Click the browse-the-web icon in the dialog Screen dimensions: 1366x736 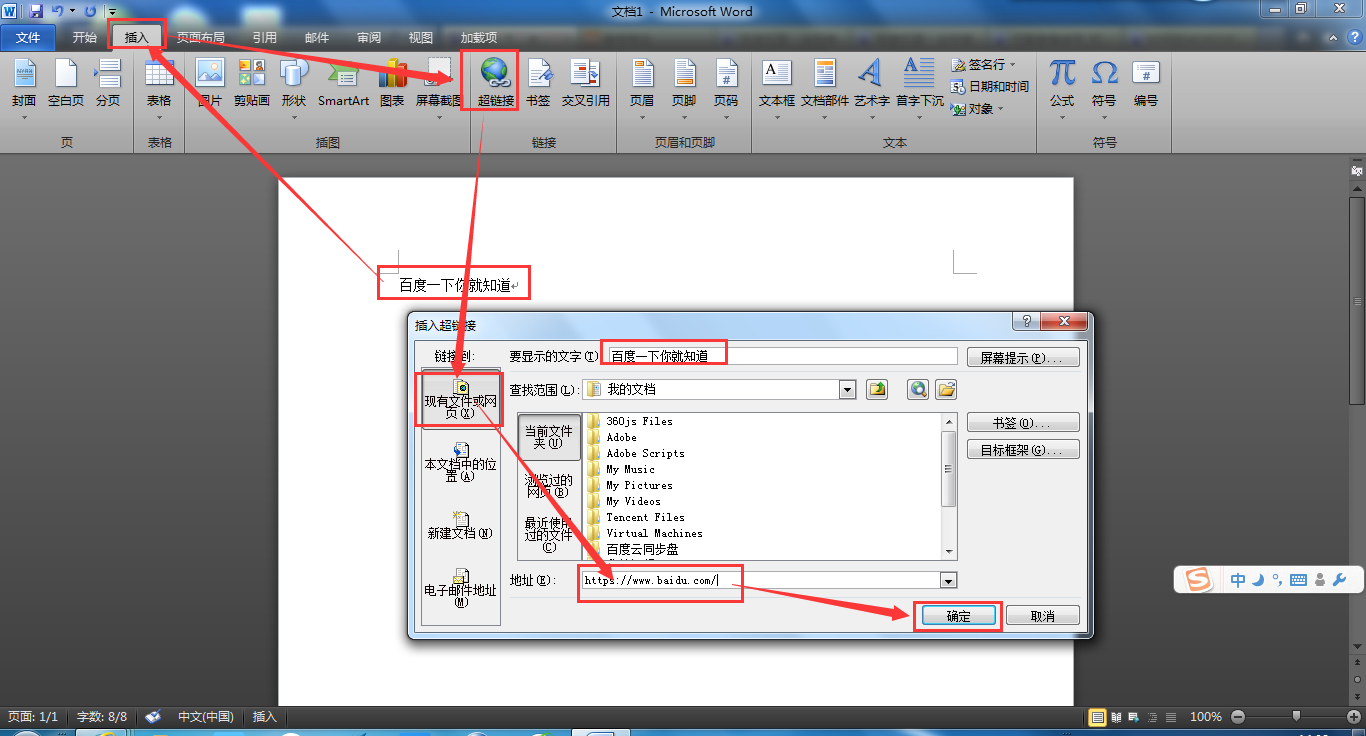click(x=918, y=389)
